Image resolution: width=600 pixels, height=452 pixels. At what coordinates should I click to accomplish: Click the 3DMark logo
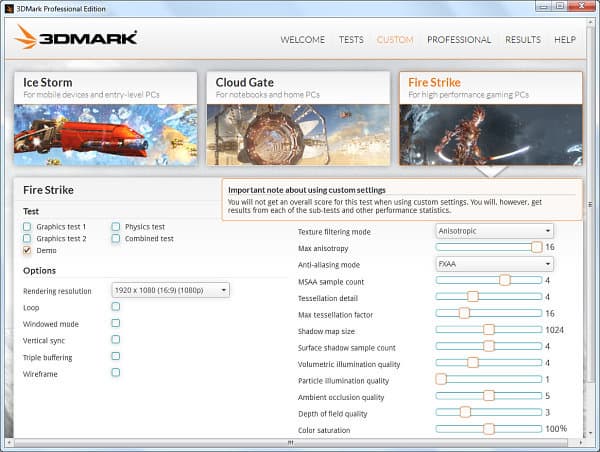[x=76, y=38]
